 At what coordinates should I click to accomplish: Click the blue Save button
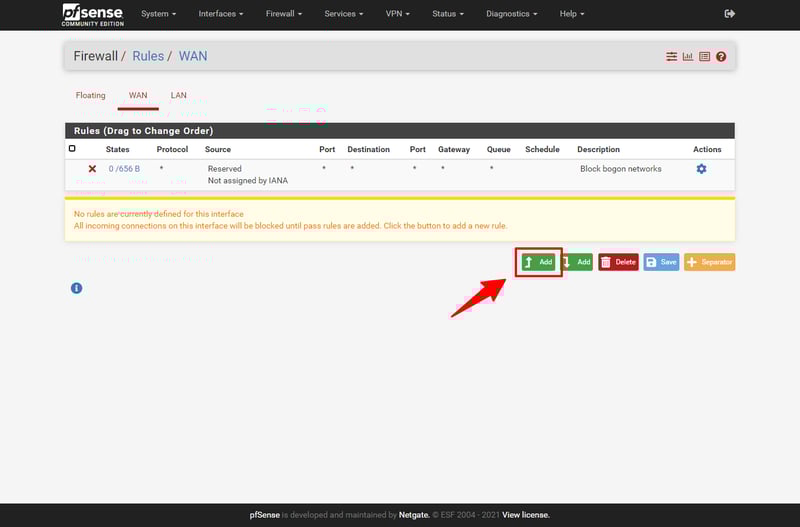[x=661, y=262]
